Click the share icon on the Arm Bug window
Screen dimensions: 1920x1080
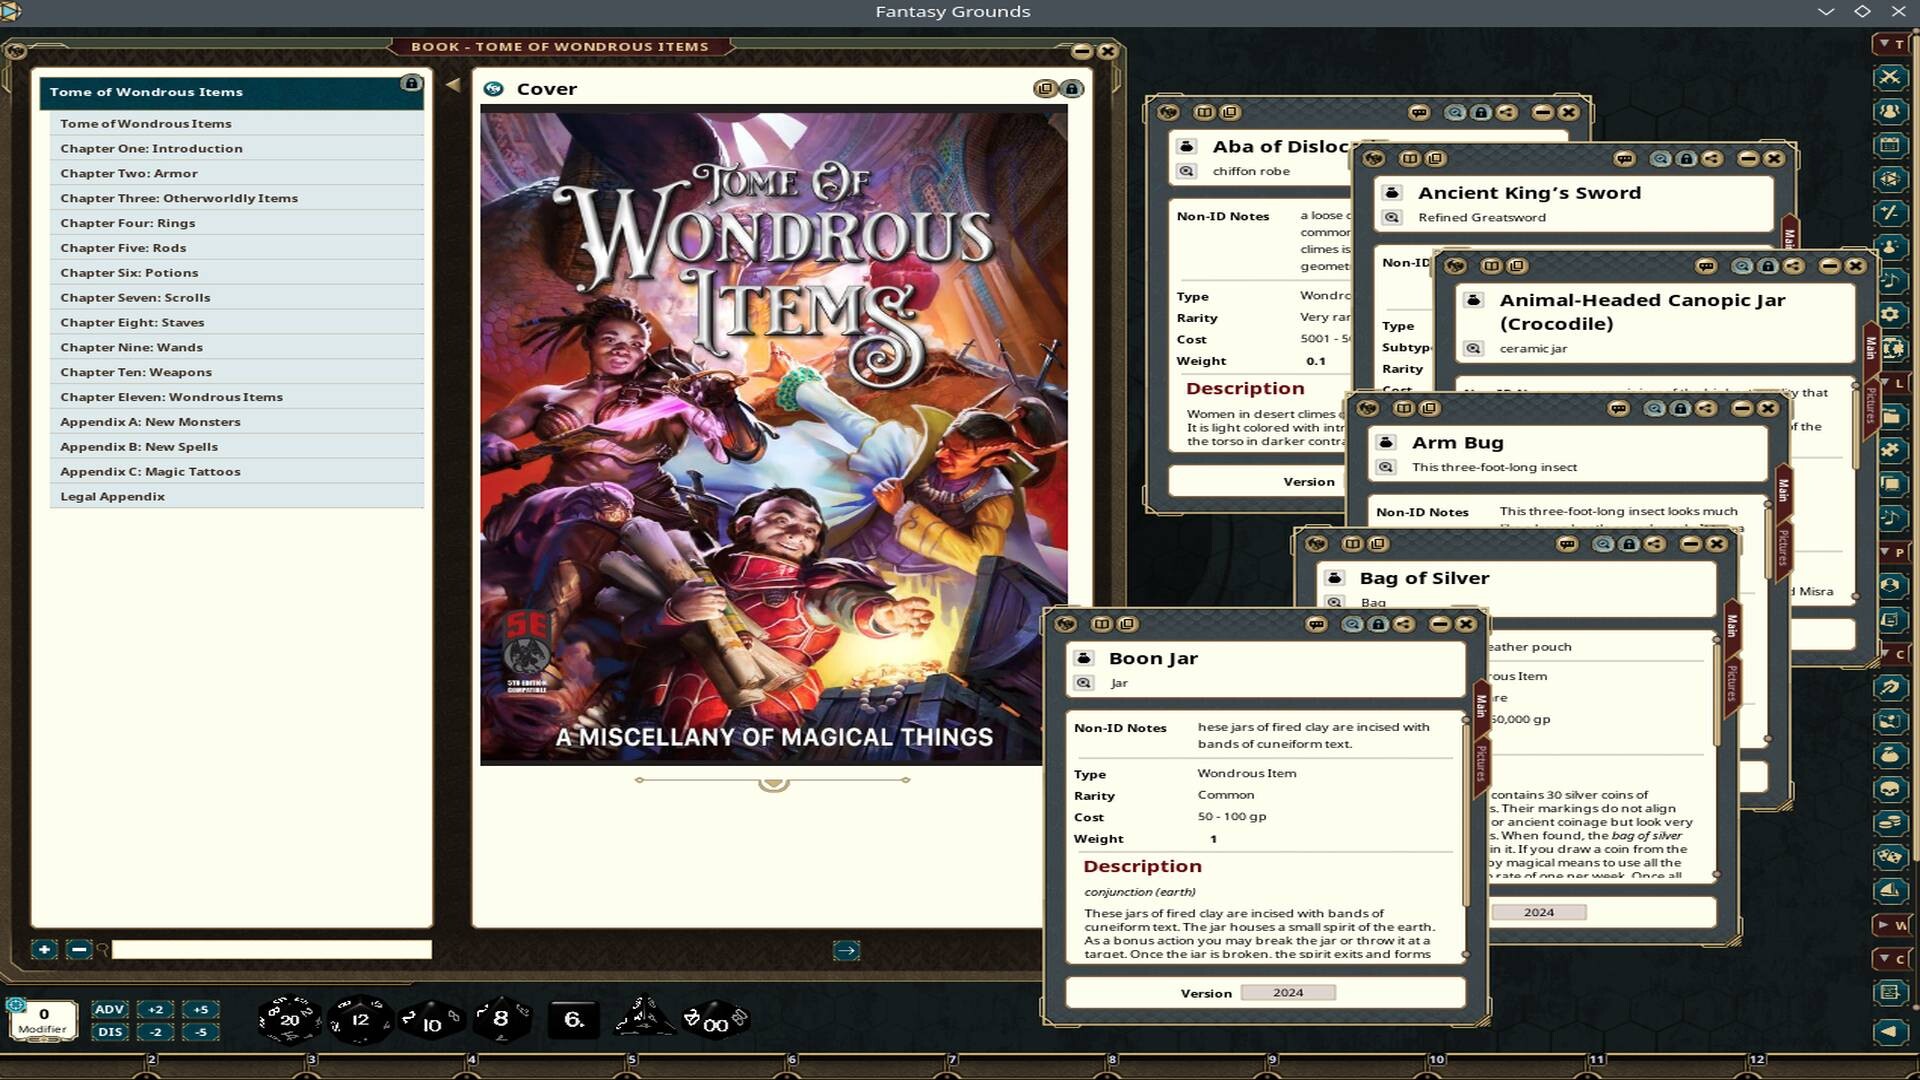1705,408
